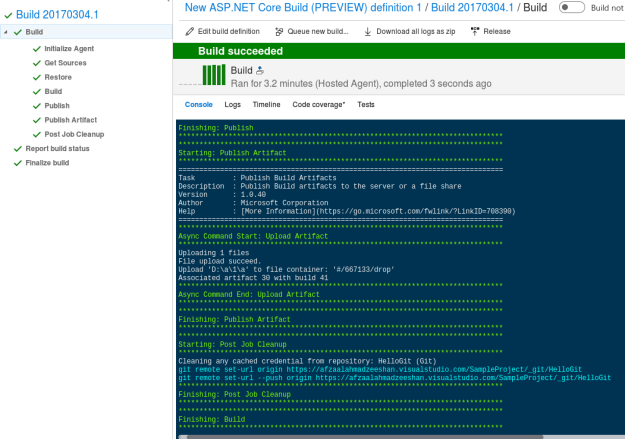The image size is (625, 439).
Task: Click the checkmark icon next to Restore
Action: 37,77
